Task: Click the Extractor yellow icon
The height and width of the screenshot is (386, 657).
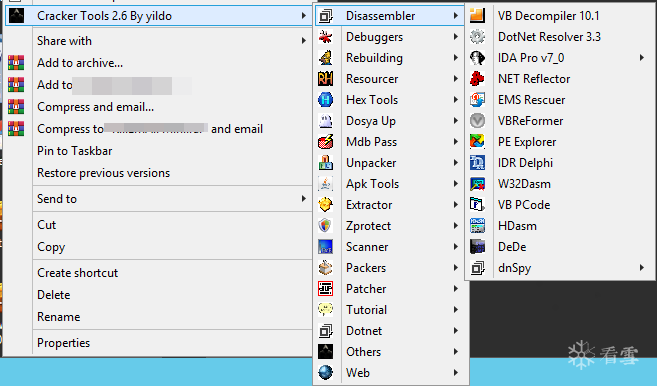Action: click(x=326, y=205)
